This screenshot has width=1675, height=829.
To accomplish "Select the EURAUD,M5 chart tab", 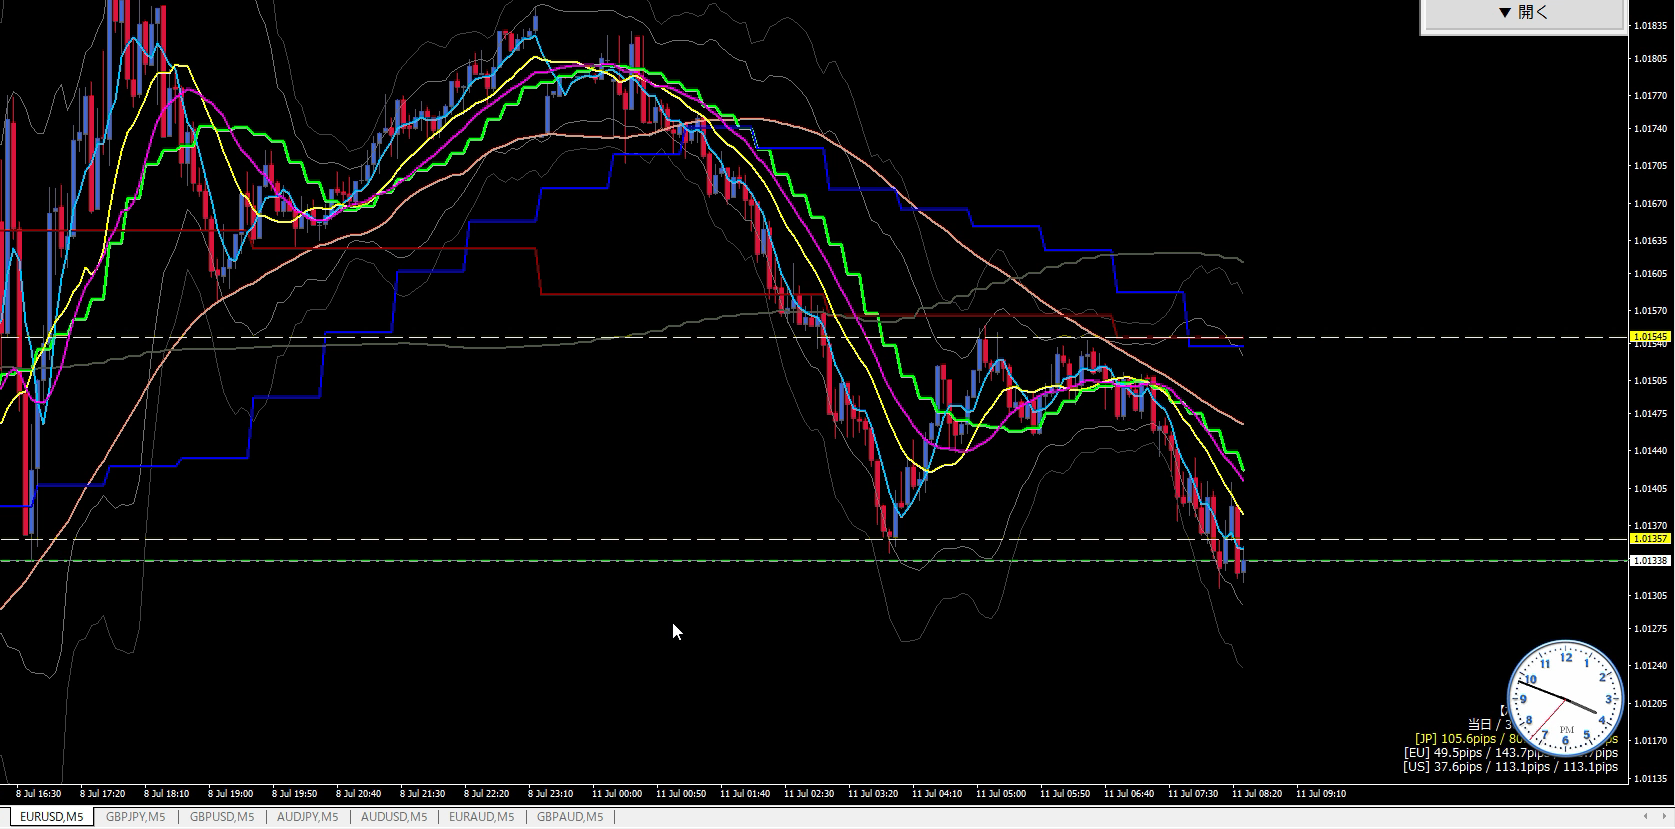I will click(481, 817).
